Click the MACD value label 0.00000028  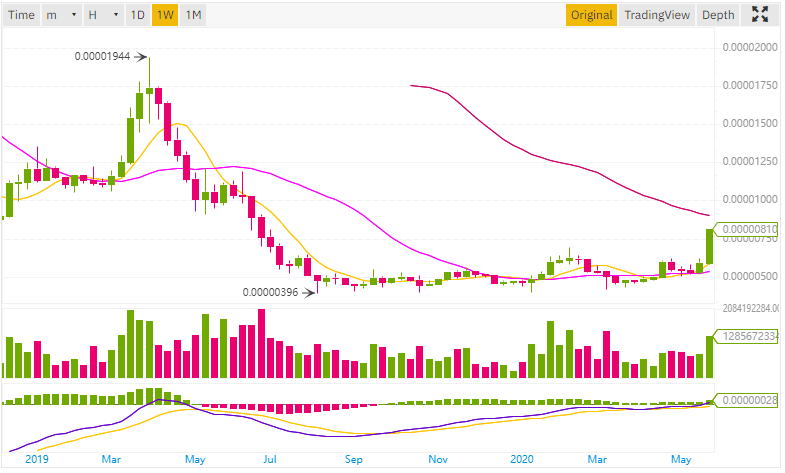[745, 400]
